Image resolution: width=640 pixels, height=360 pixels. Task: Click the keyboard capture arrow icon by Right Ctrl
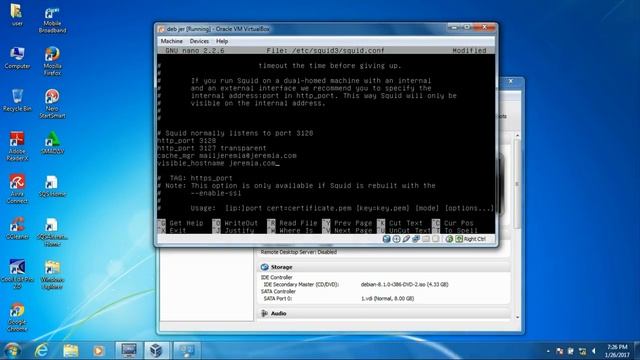pos(459,239)
